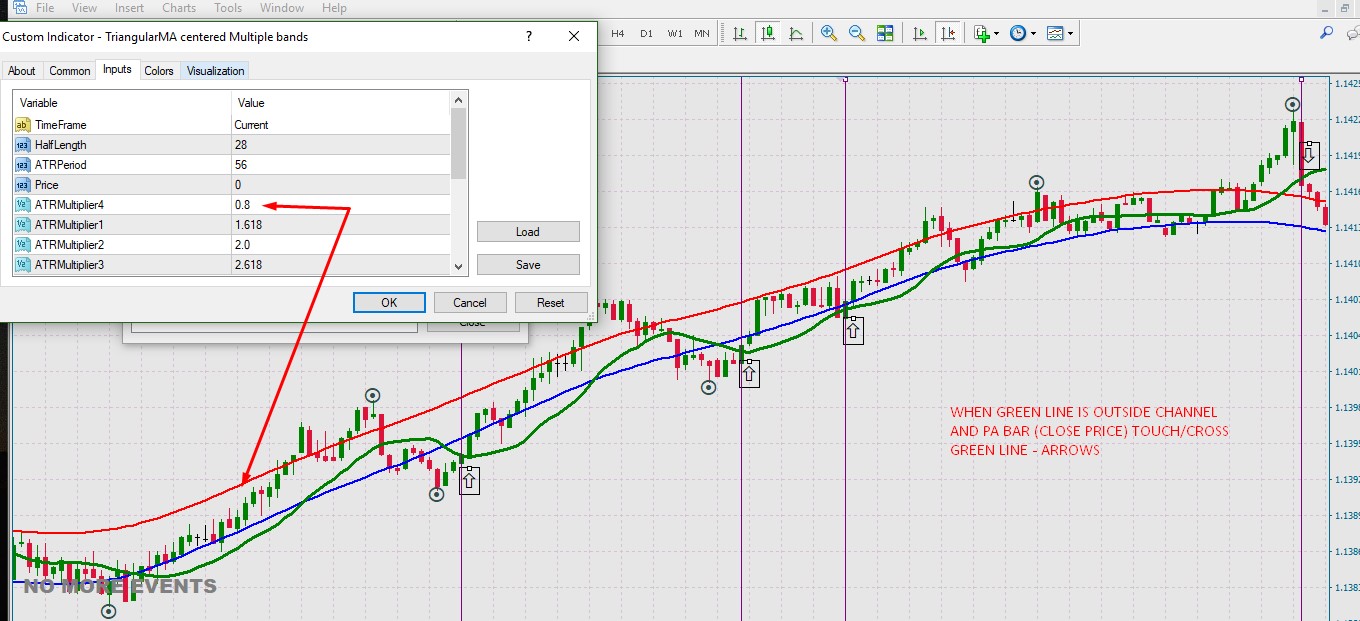
Task: Click the Price row integer icon
Action: tap(23, 185)
